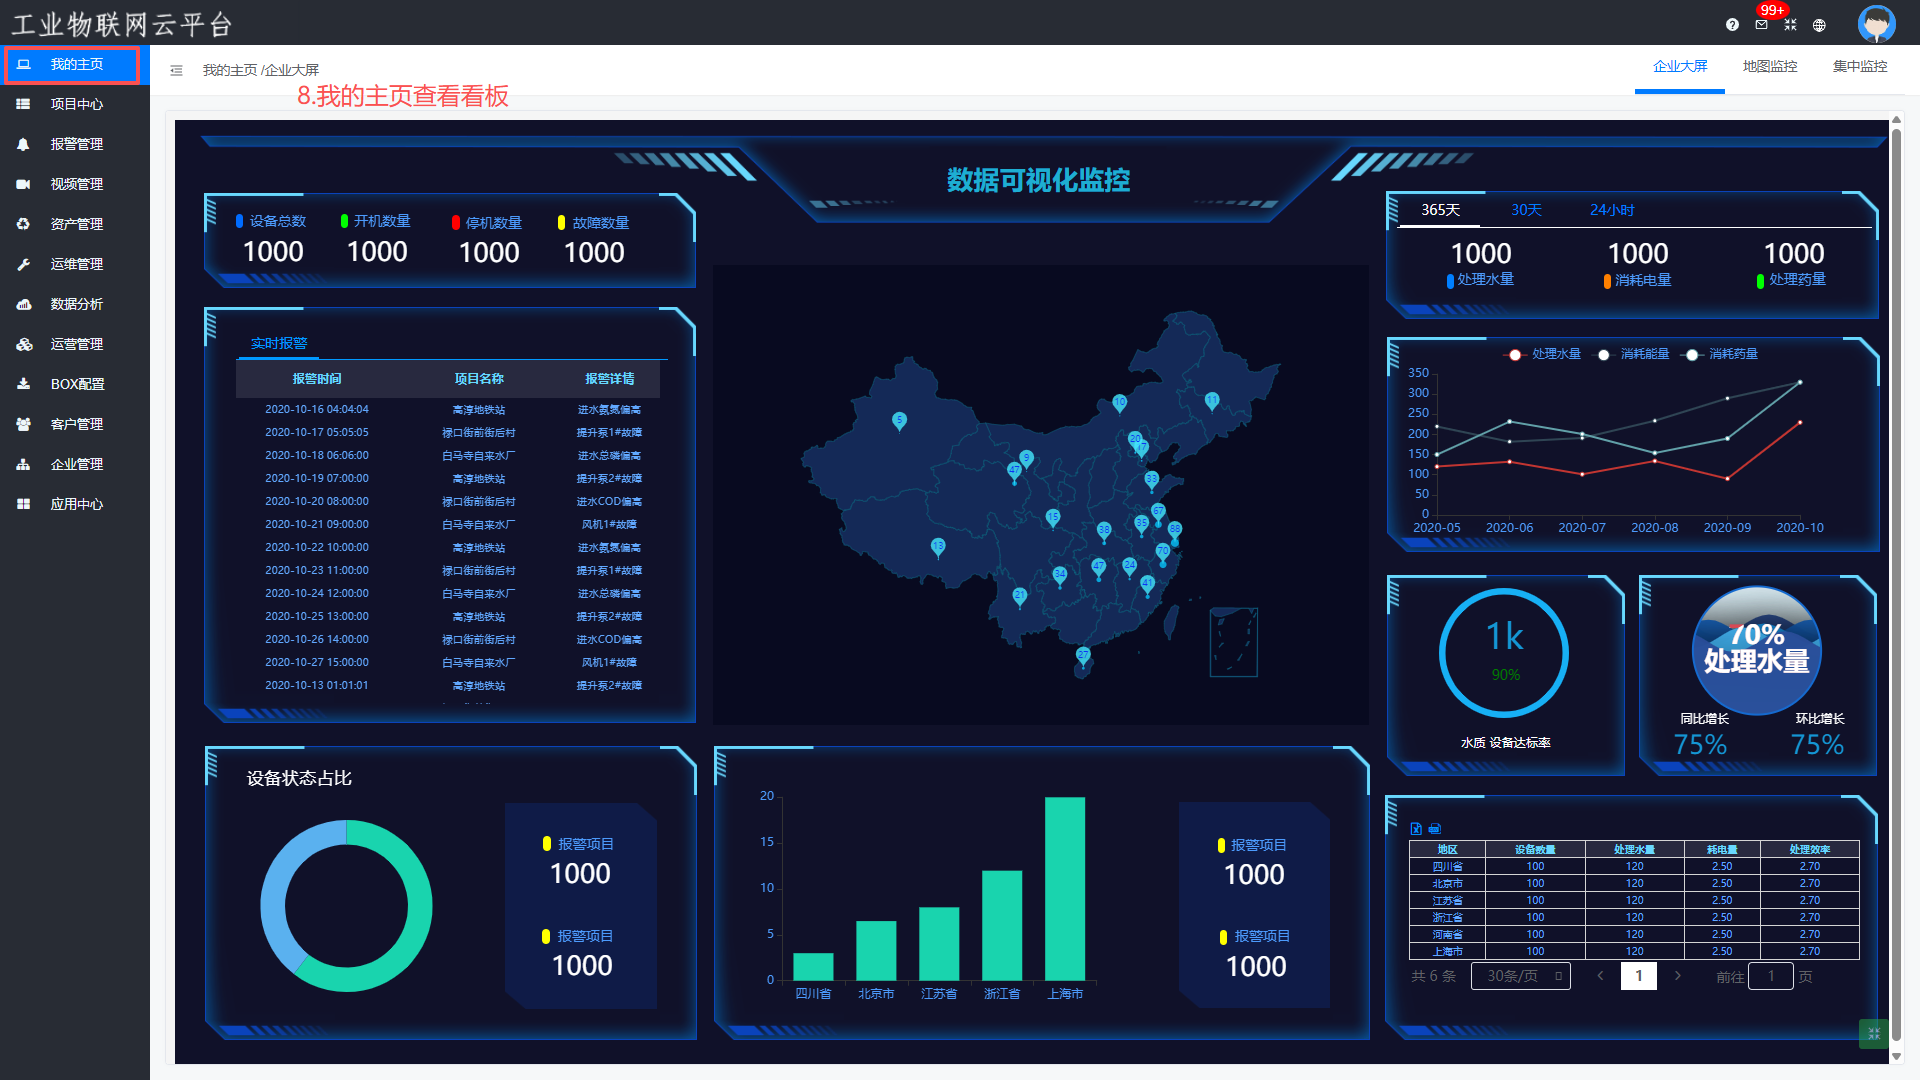Toggle the 消耗能量 legend series
The width and height of the screenshot is (1920, 1080).
tap(1634, 354)
